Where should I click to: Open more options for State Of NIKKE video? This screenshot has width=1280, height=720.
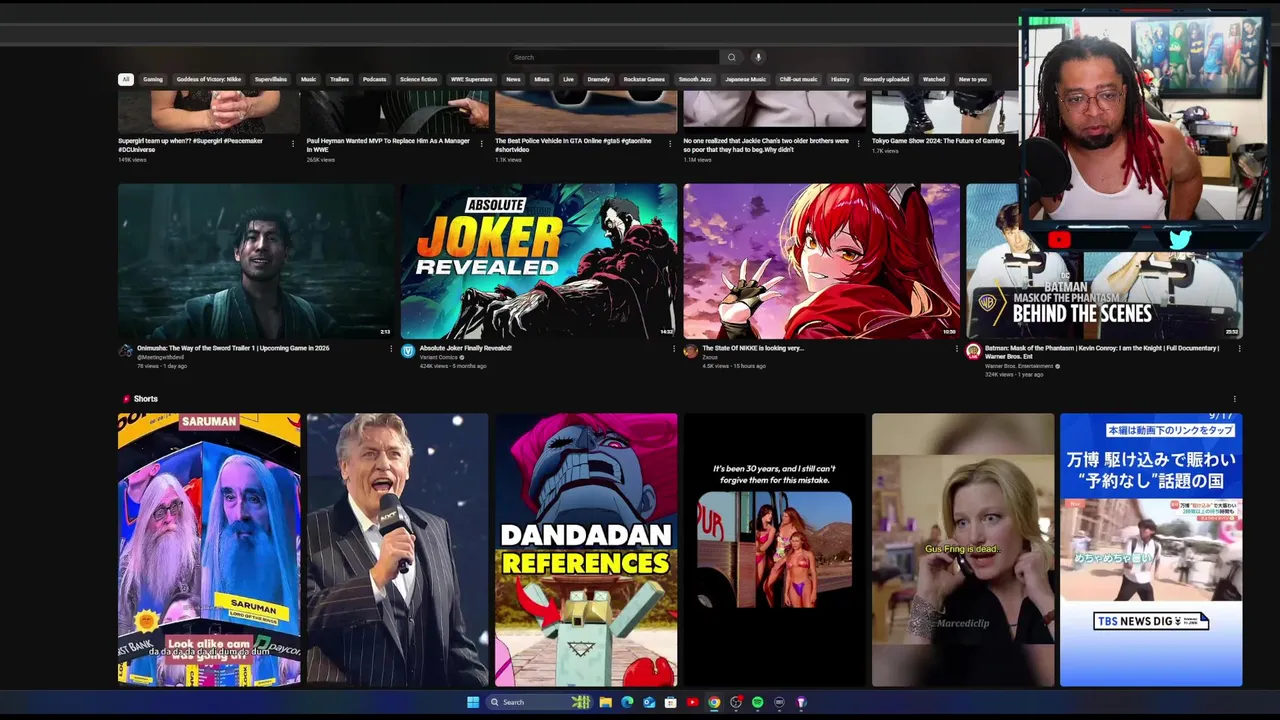click(x=957, y=349)
